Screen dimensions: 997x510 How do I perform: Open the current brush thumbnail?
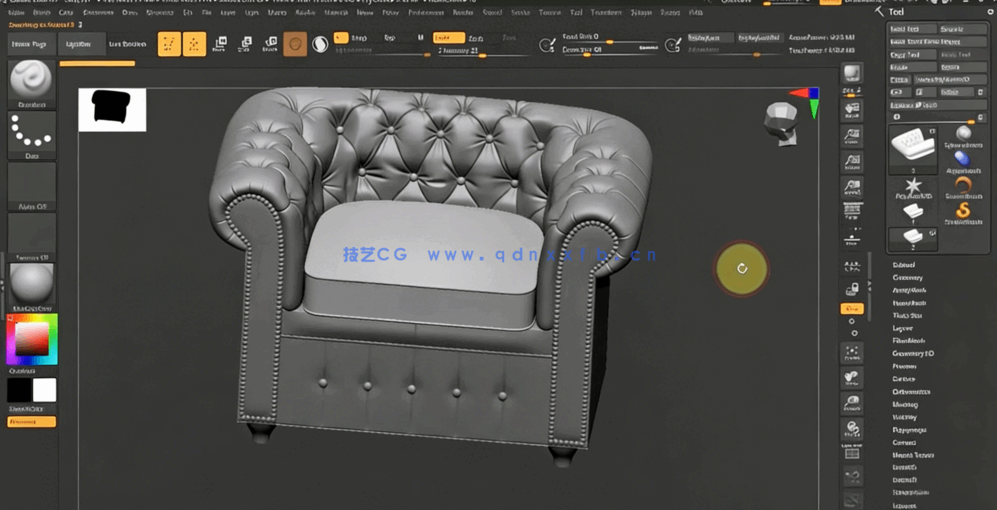31,85
